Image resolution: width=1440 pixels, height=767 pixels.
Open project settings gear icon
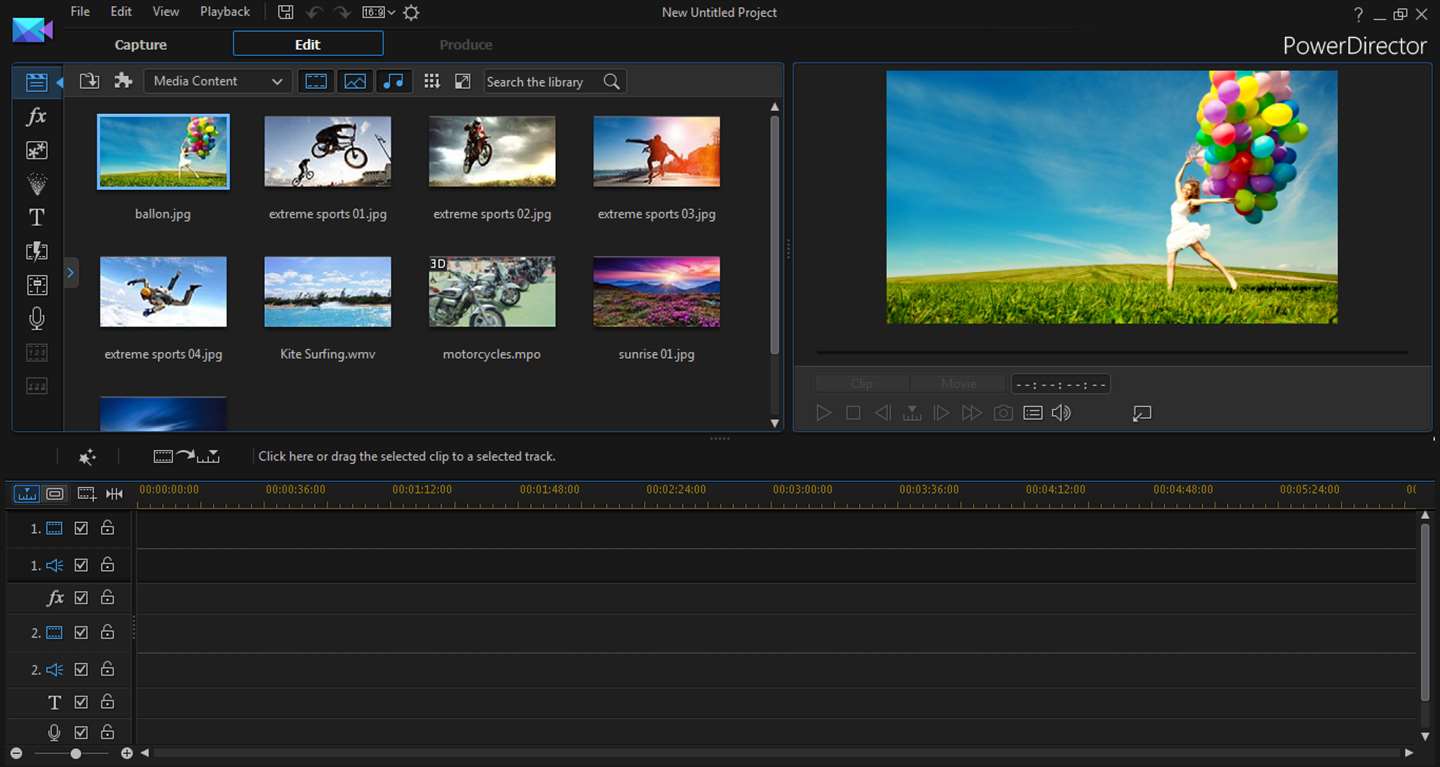coord(411,12)
